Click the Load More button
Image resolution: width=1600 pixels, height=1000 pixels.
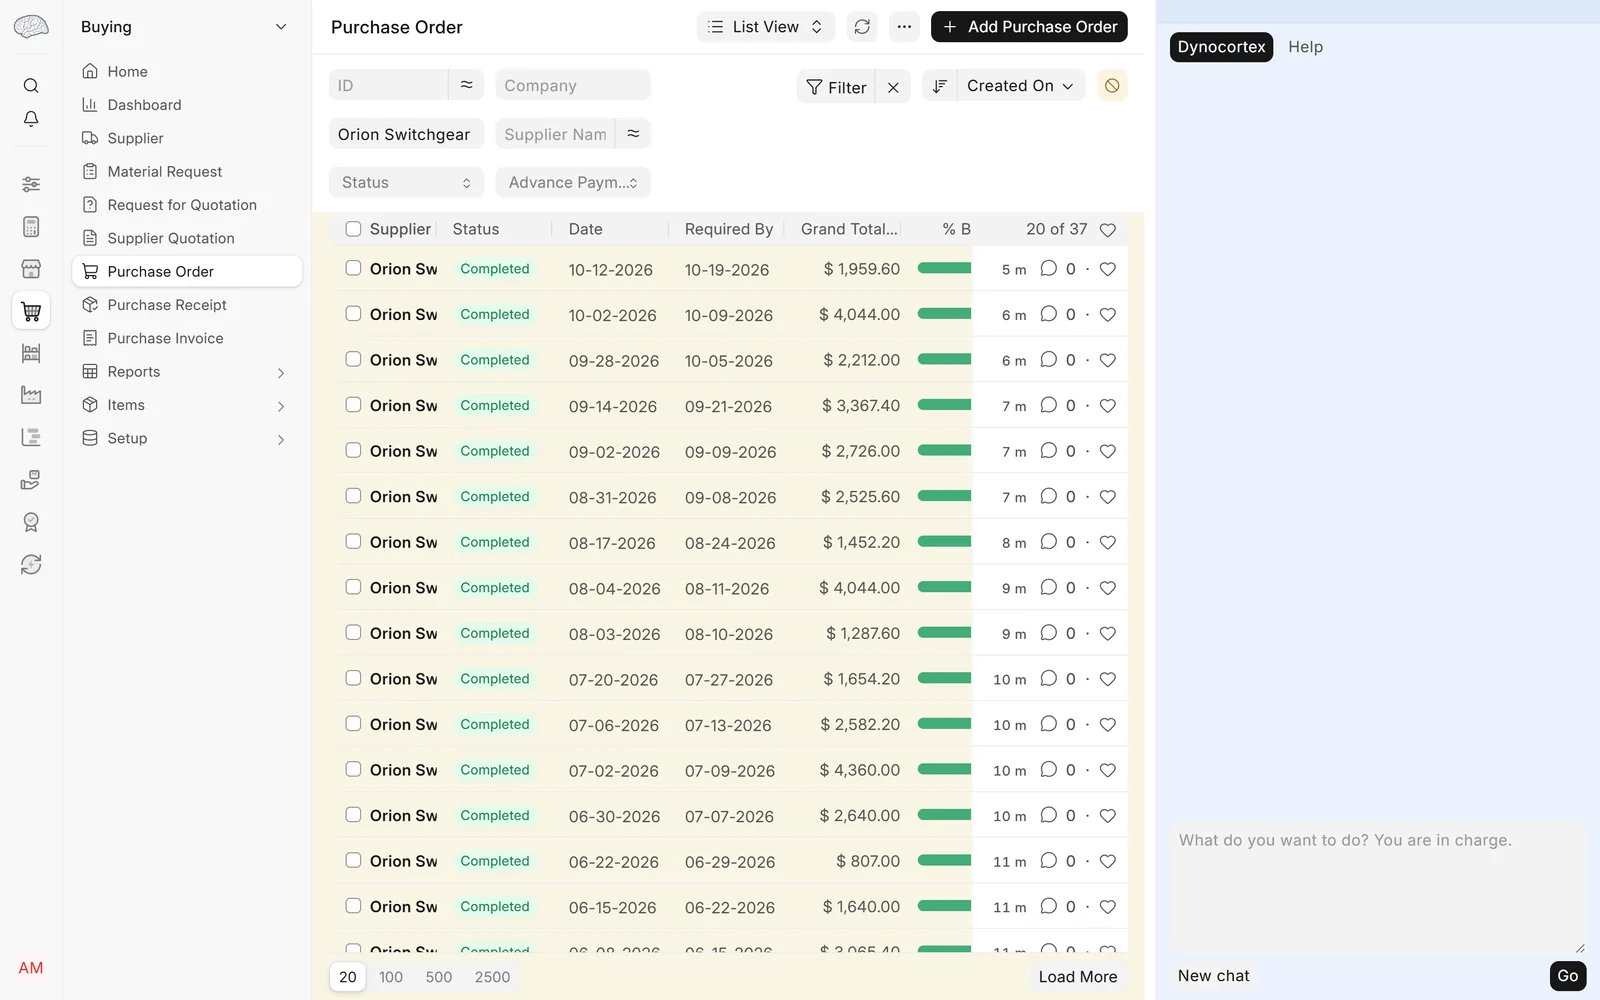click(x=1077, y=977)
